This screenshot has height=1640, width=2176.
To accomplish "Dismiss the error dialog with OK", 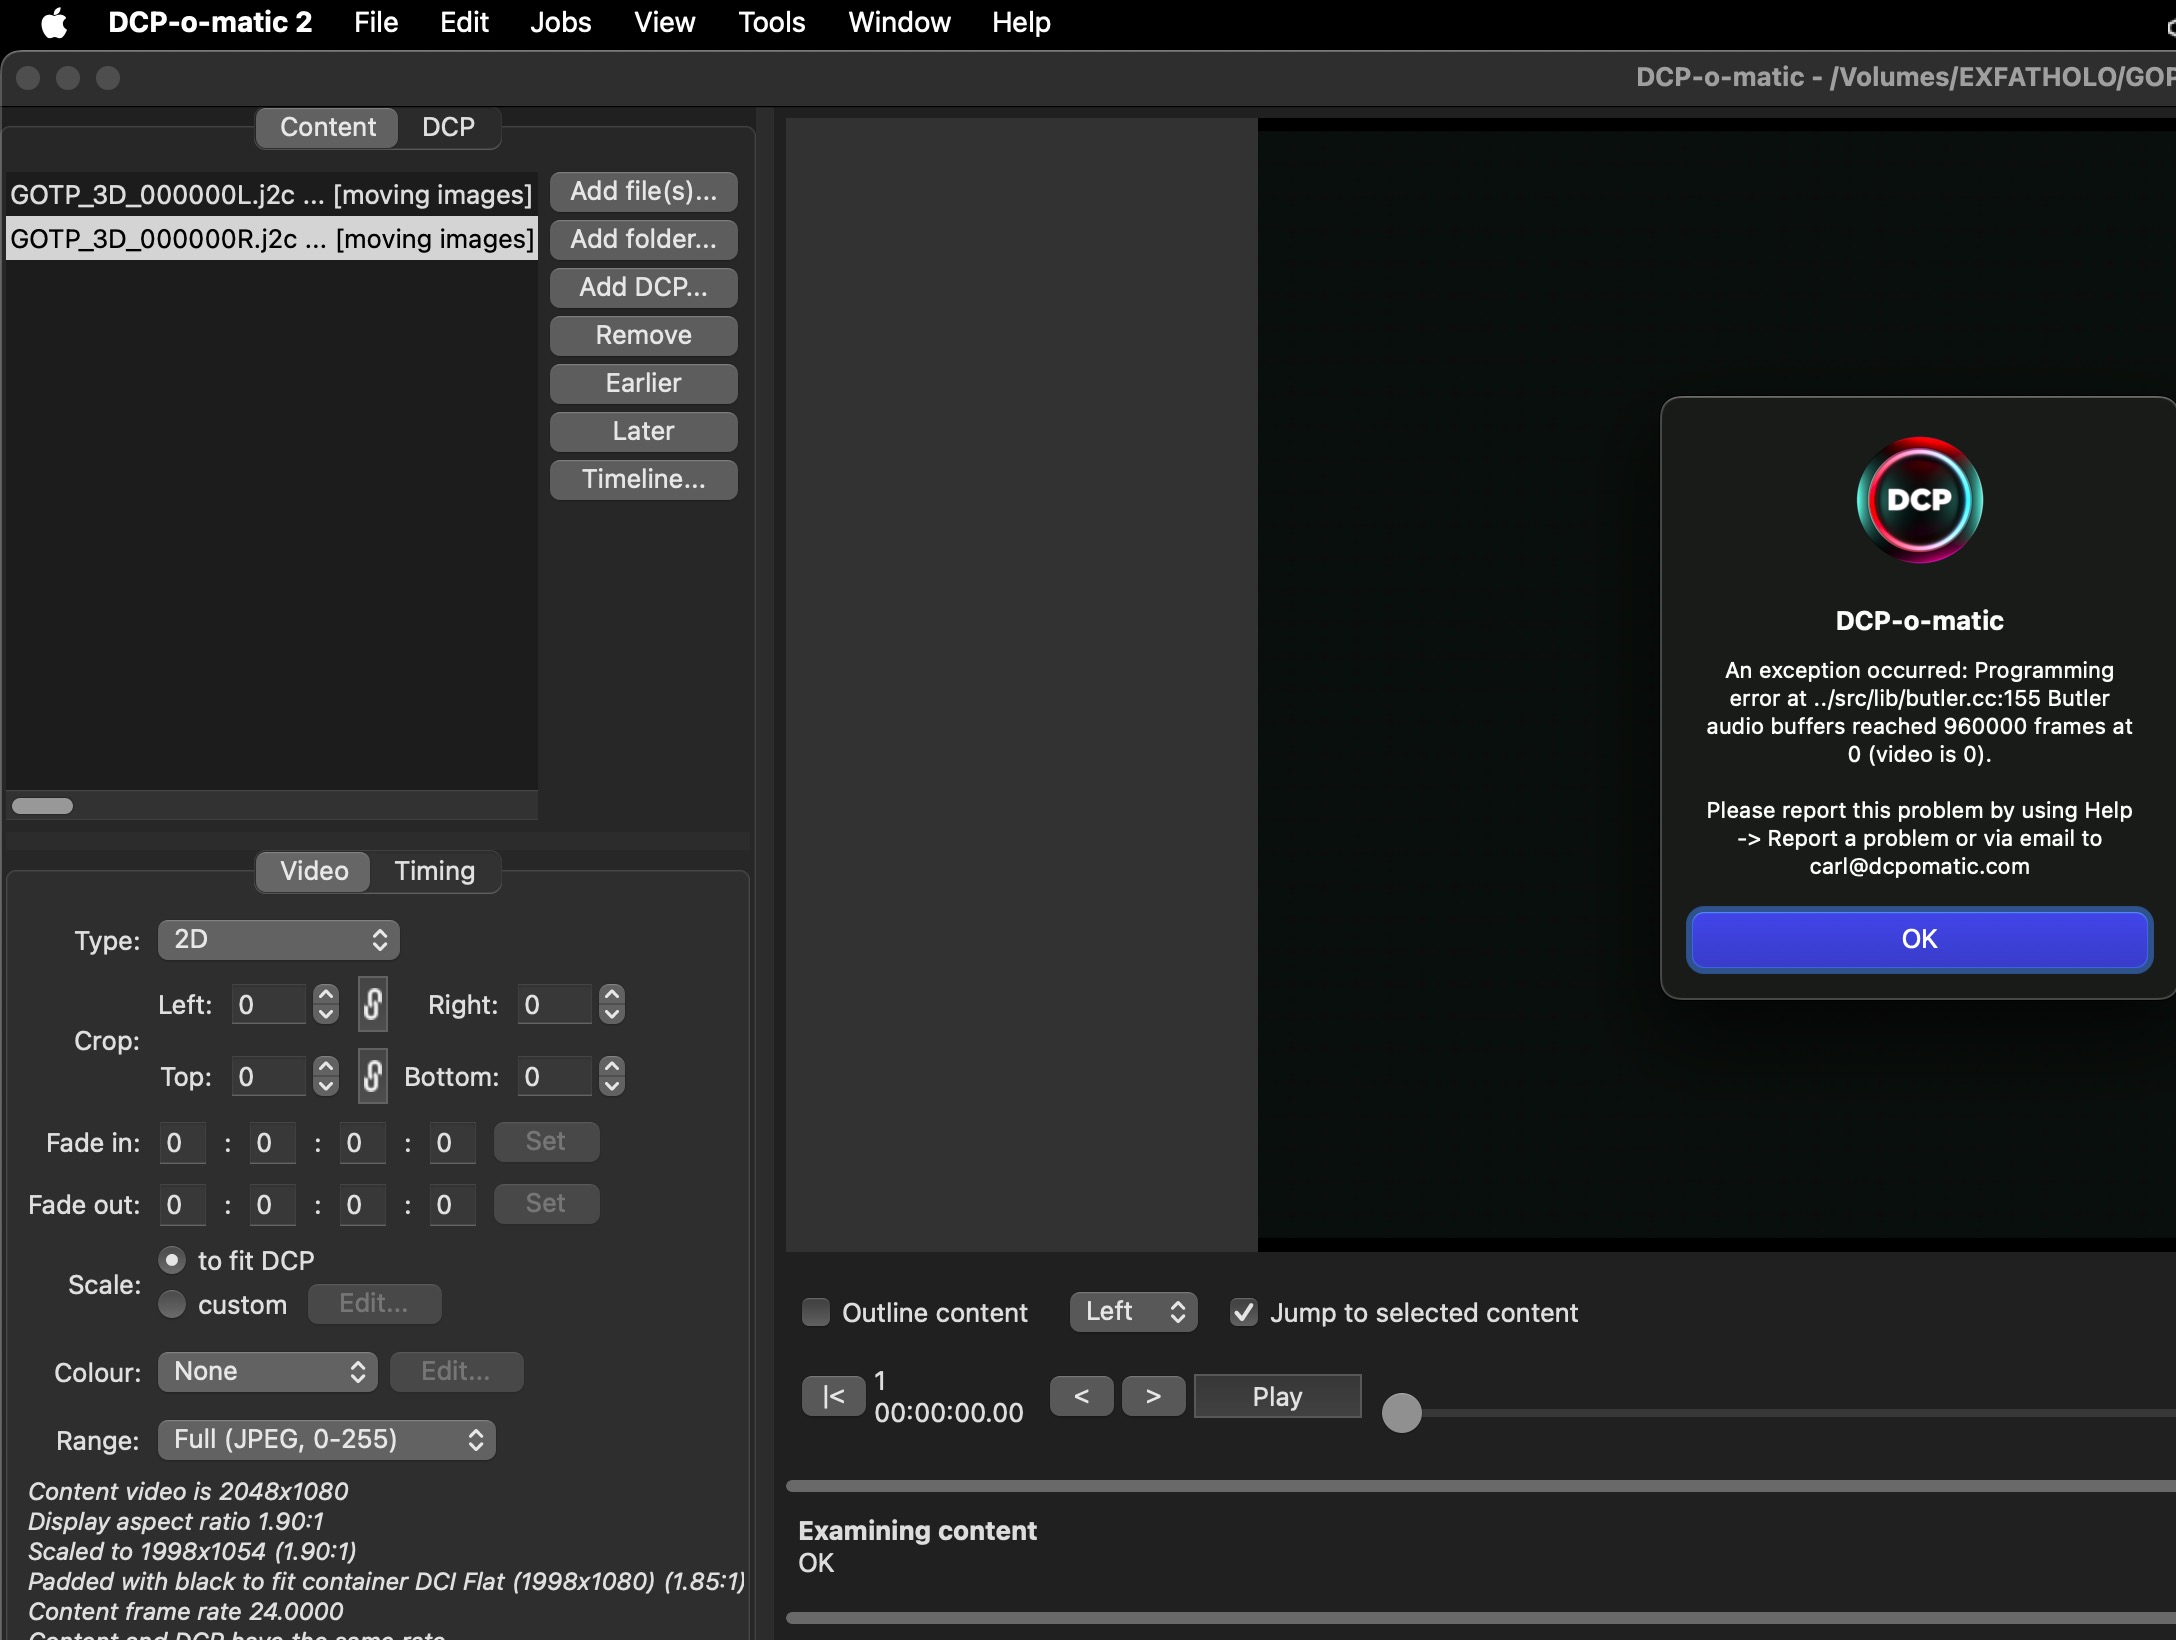I will click(1918, 939).
